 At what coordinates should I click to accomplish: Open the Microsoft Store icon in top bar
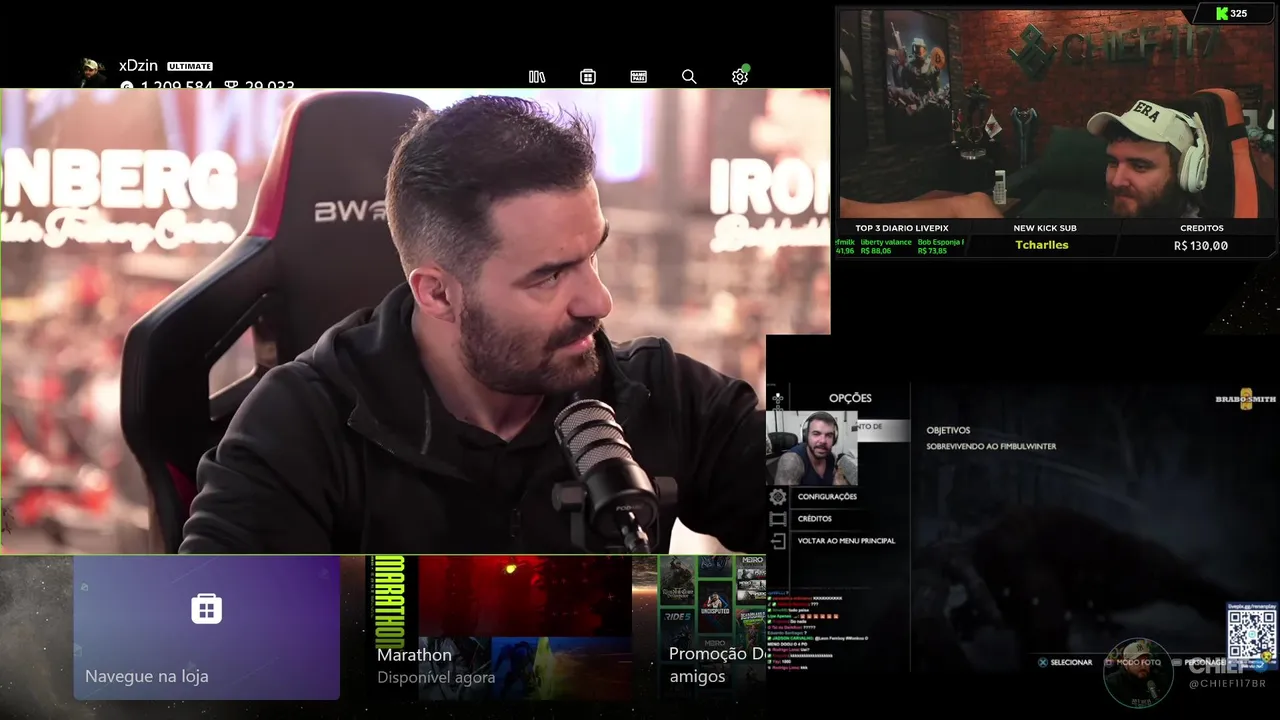point(588,77)
